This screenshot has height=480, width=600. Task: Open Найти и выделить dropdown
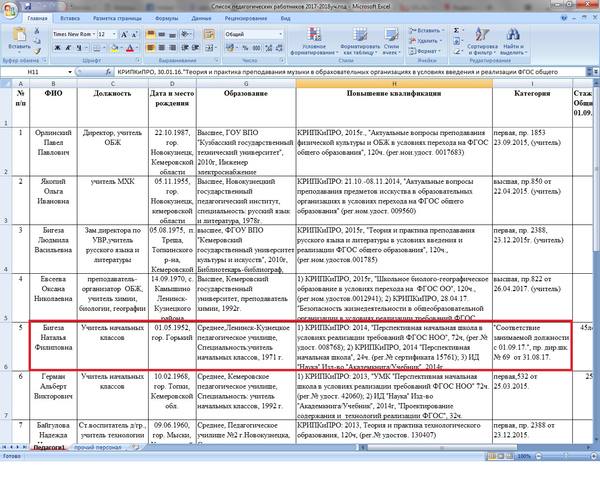pyautogui.click(x=513, y=41)
